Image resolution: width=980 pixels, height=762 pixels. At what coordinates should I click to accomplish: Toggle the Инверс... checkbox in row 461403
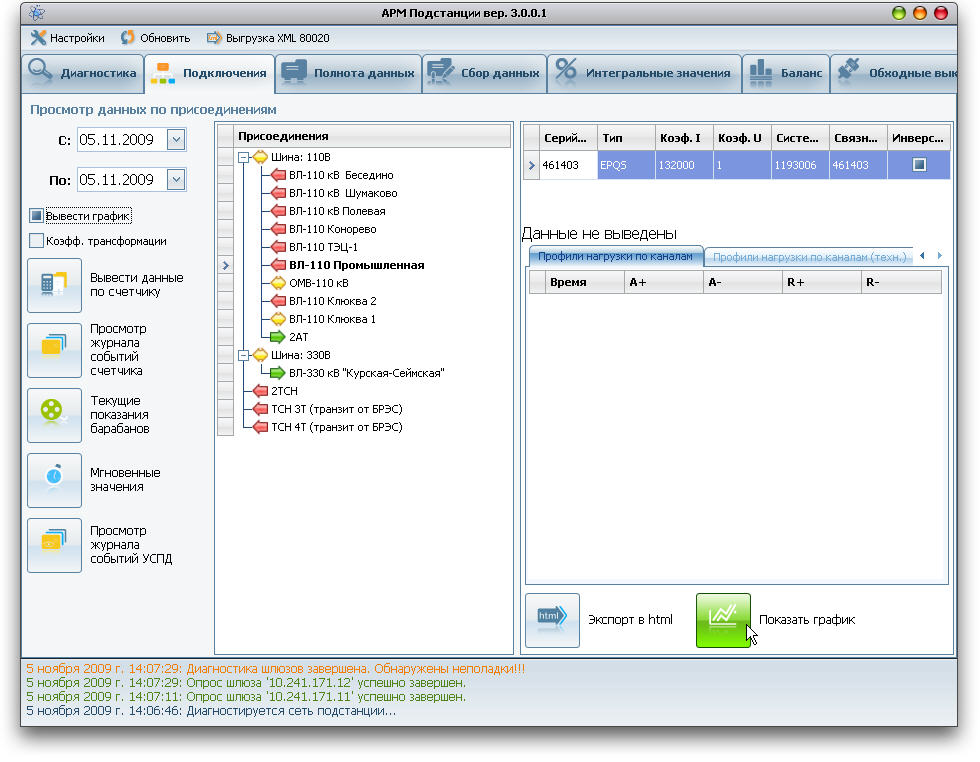coord(919,164)
